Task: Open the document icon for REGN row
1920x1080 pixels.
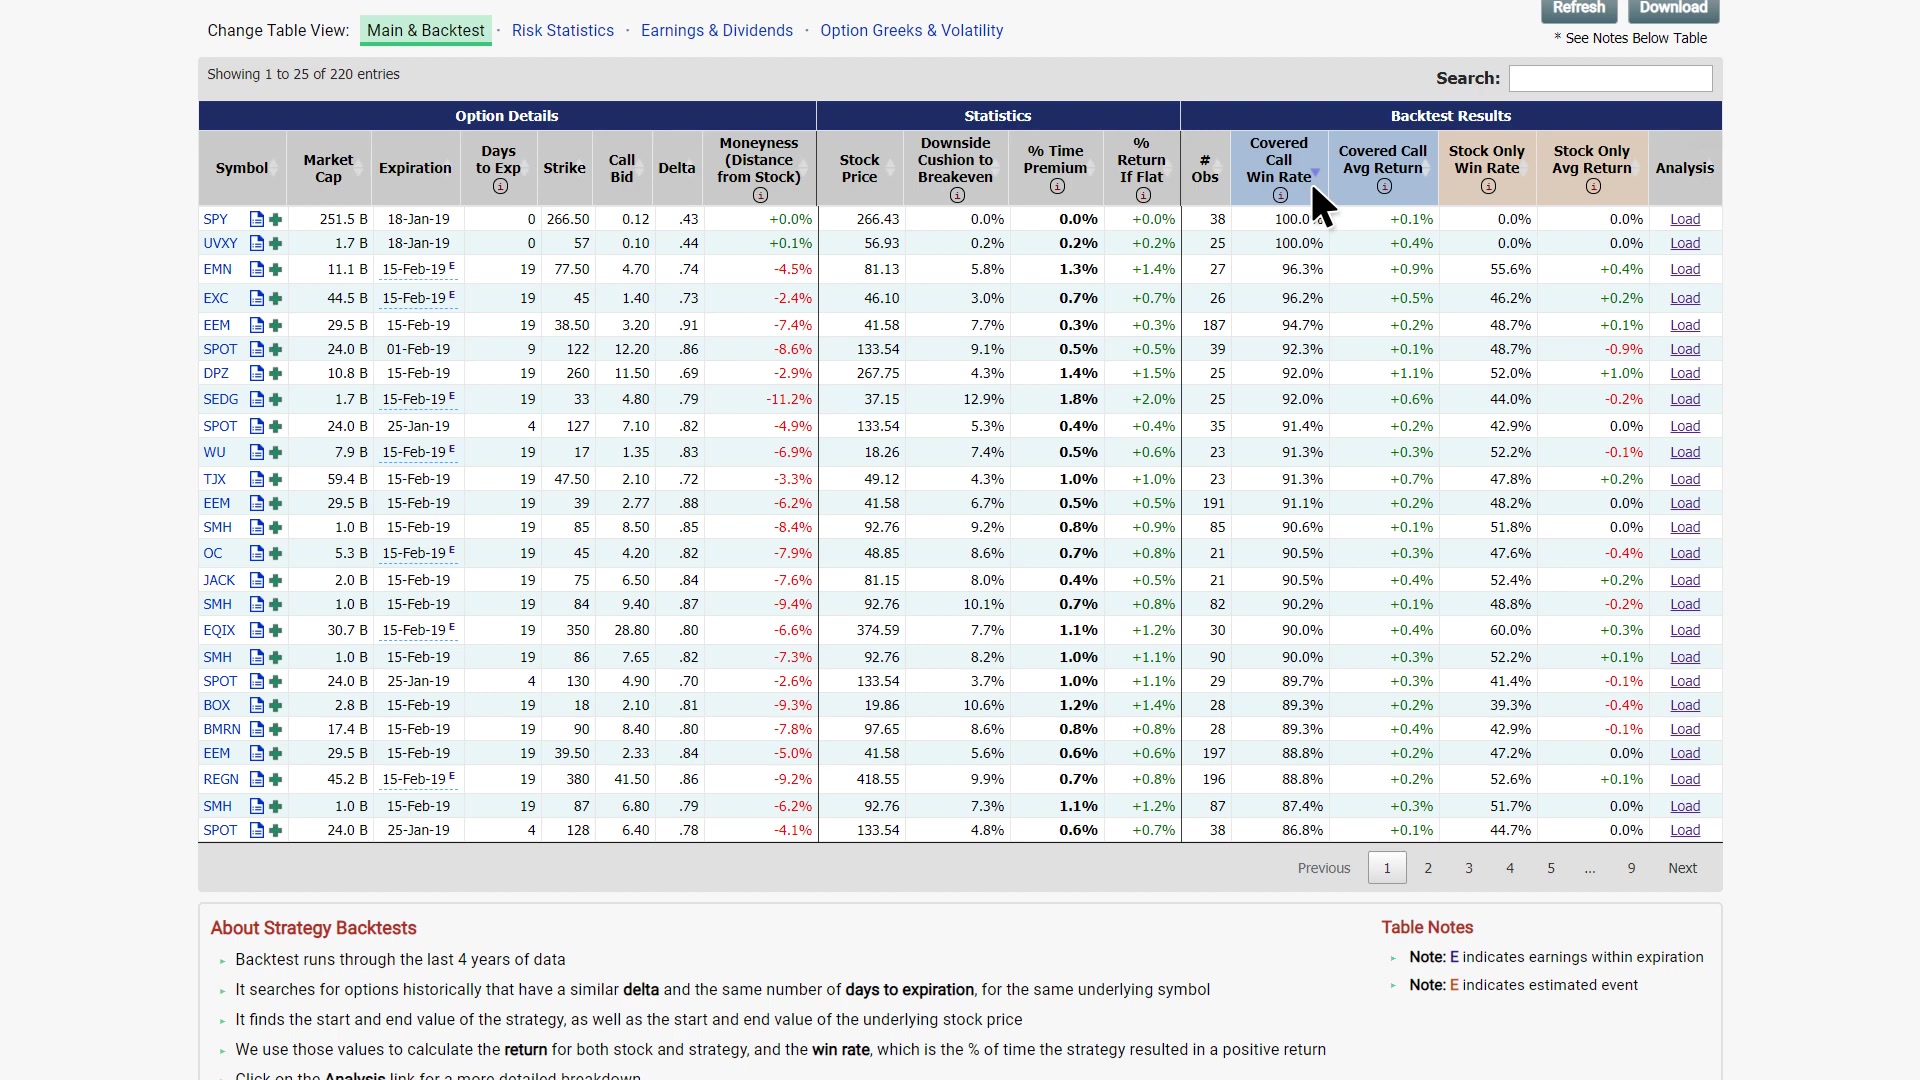Action: pyautogui.click(x=257, y=779)
